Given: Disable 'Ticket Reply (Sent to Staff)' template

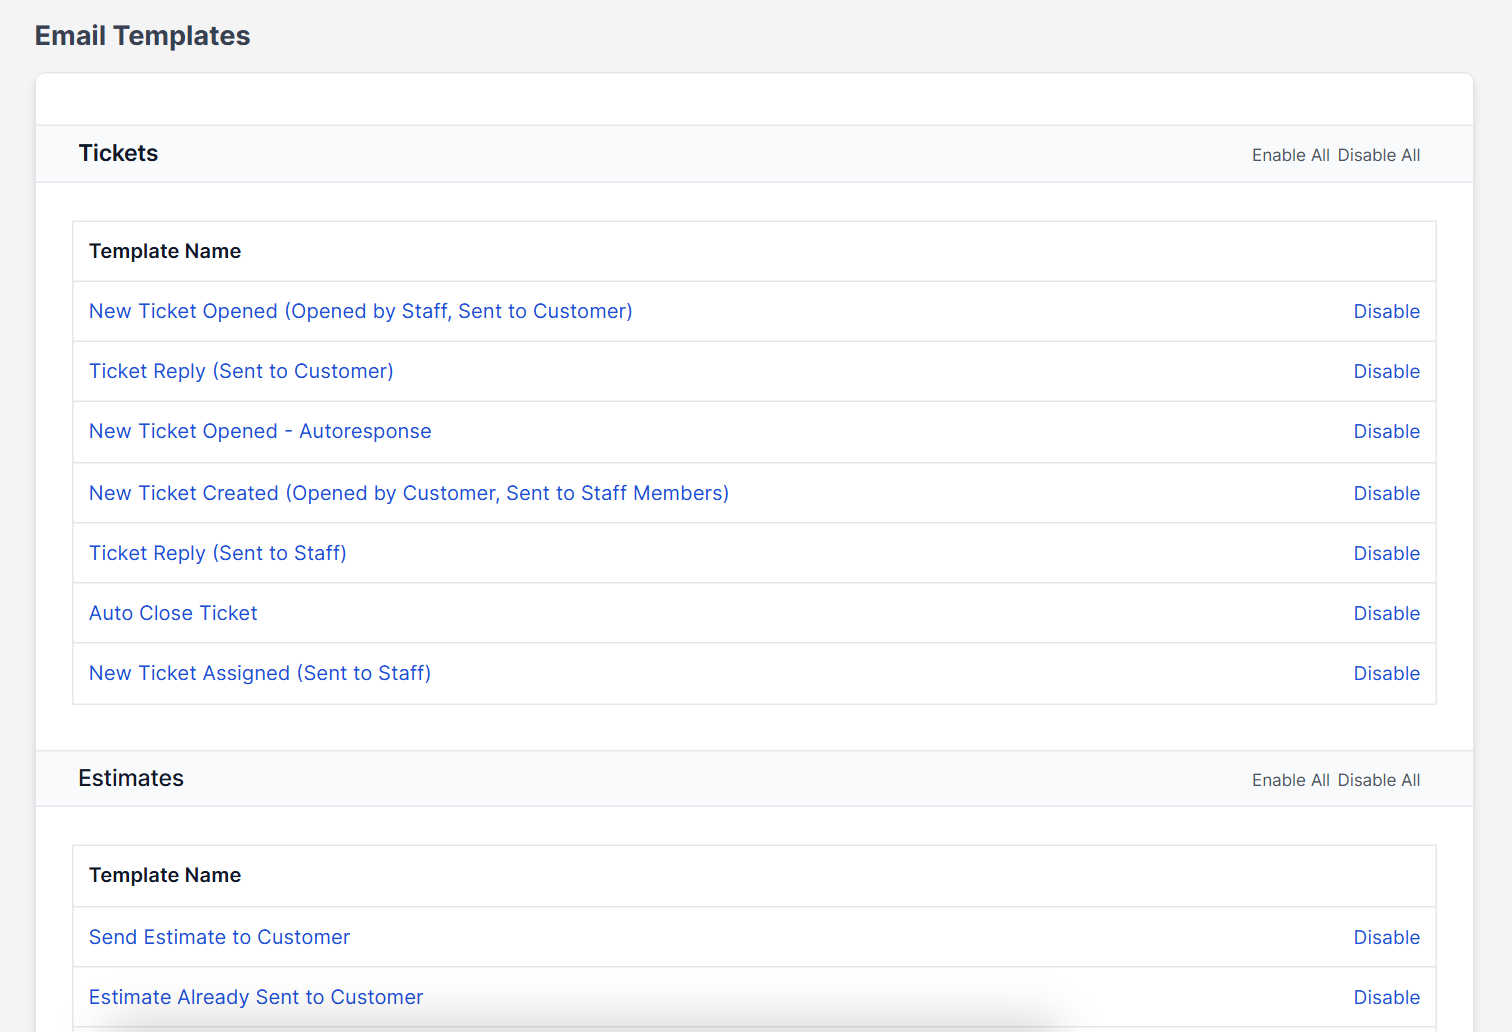Looking at the screenshot, I should [1387, 553].
